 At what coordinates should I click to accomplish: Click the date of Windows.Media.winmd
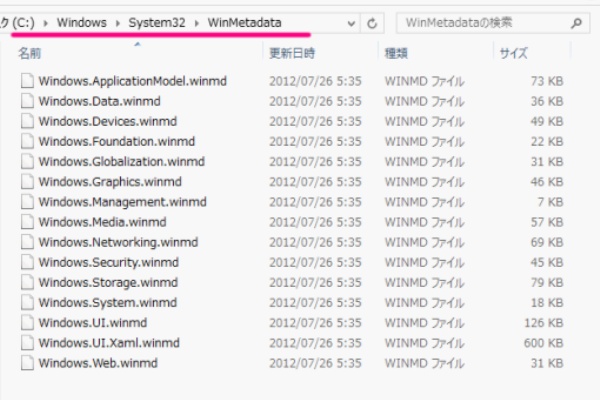click(315, 222)
